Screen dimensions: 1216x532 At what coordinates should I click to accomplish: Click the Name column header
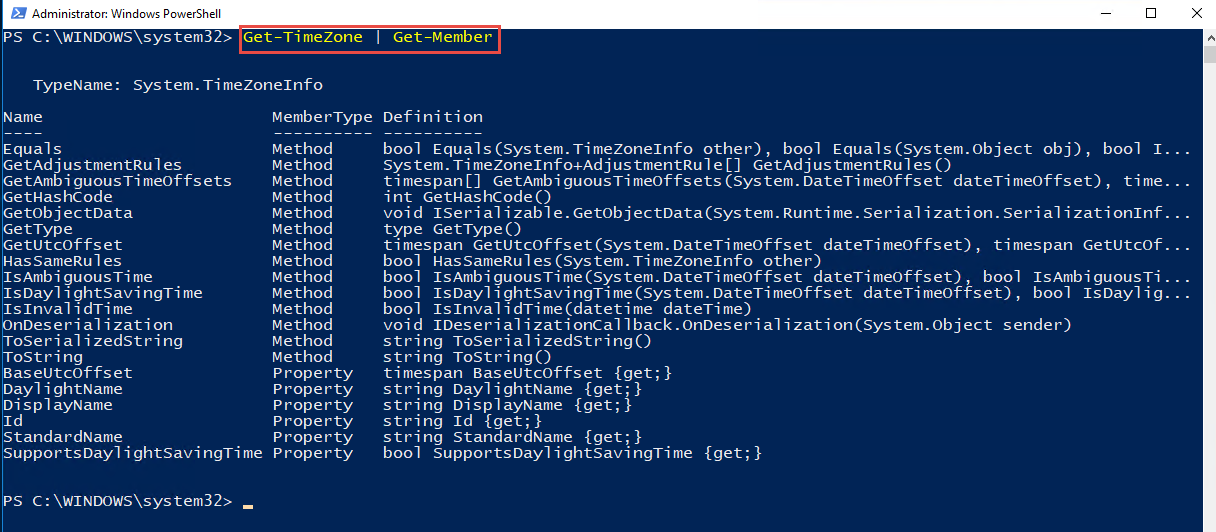pos(23,117)
